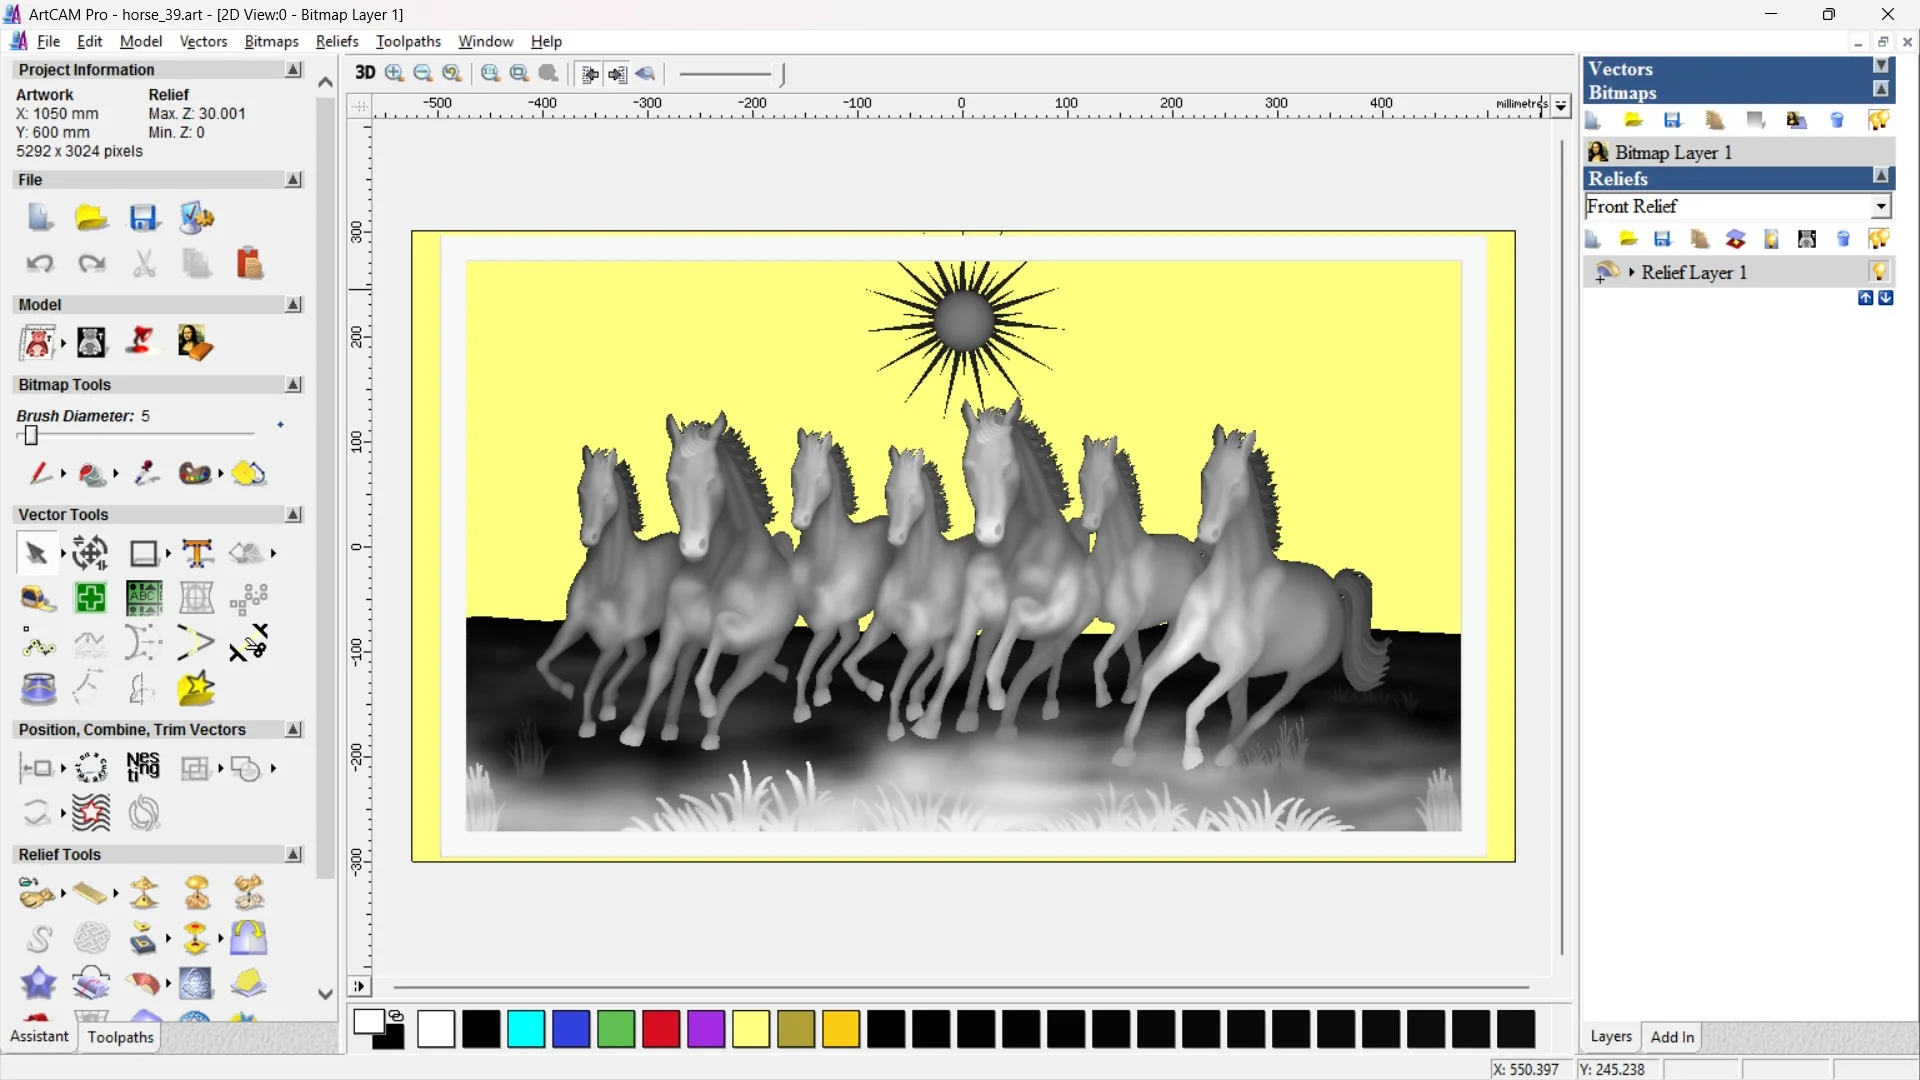1920x1080 pixels.
Task: Select the Draw brush in Bitmap Tools
Action: (40, 472)
